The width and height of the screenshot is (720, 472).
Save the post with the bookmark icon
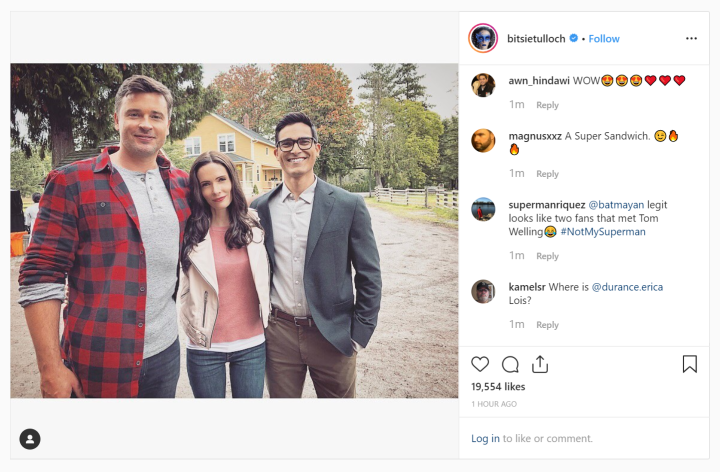tap(689, 364)
